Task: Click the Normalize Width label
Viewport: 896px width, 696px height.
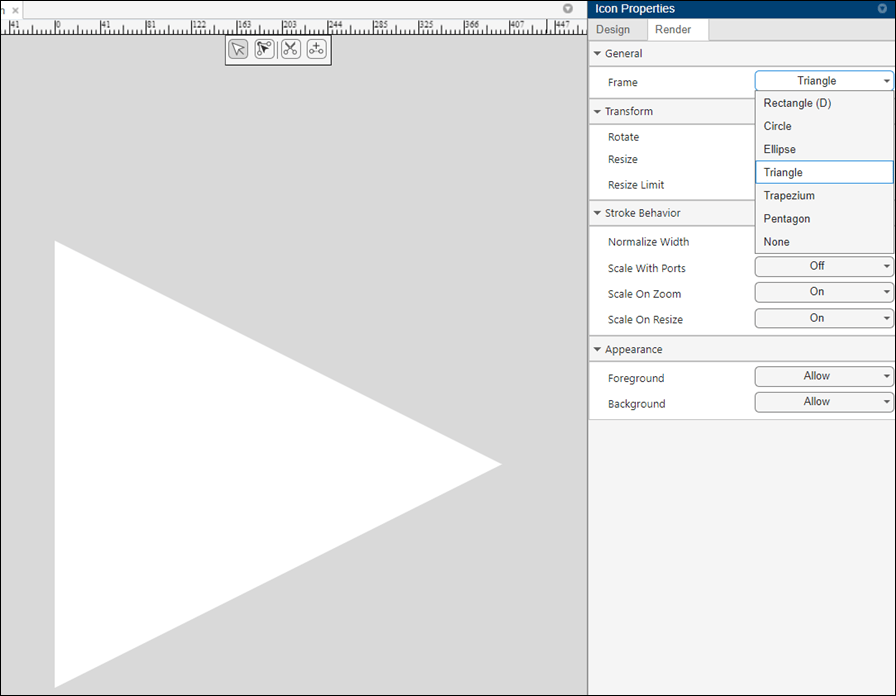Action: (649, 242)
